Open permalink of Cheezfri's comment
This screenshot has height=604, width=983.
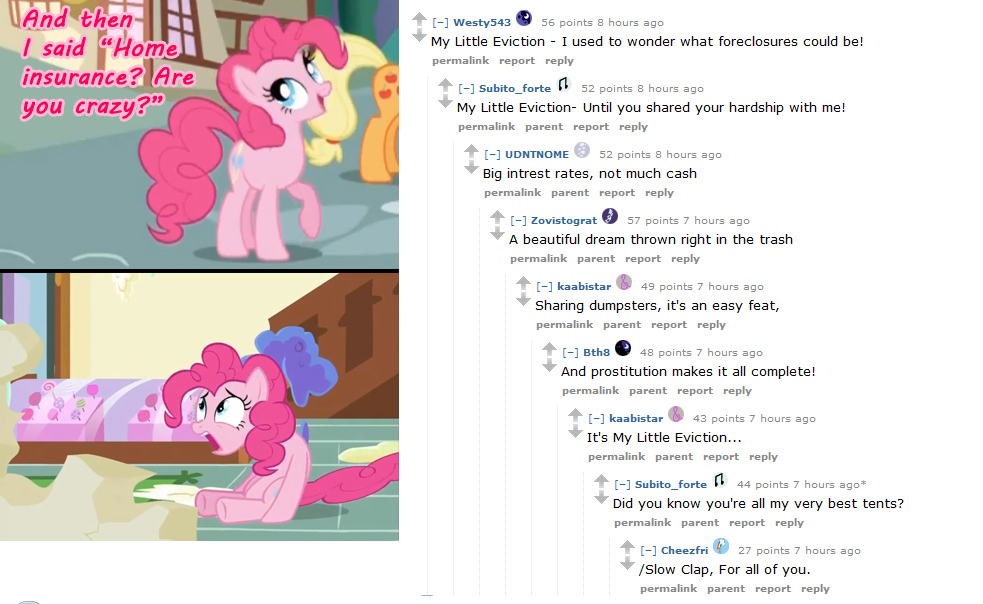pyautogui.click(x=668, y=589)
